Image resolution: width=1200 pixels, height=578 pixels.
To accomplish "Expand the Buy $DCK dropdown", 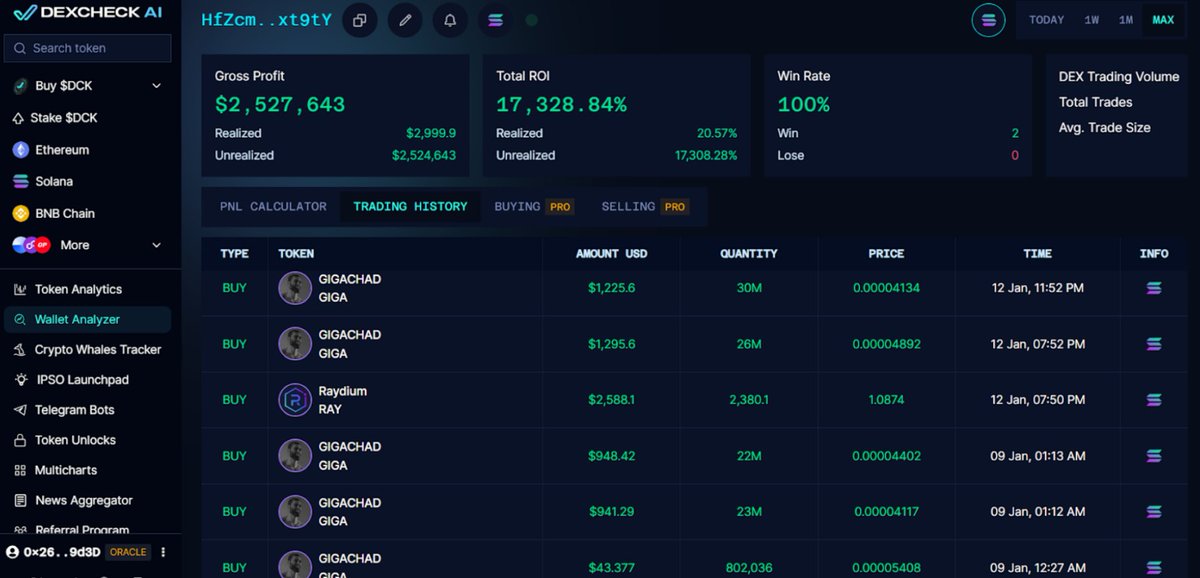I will point(156,86).
